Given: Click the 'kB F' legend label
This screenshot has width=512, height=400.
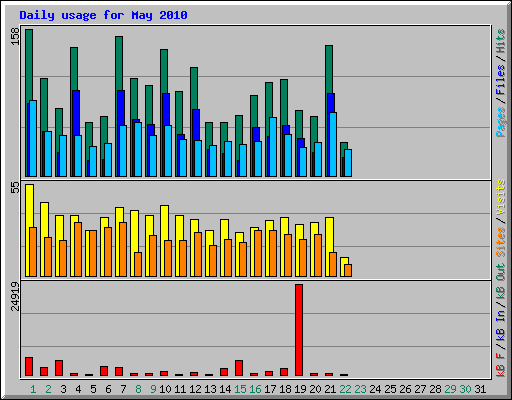Looking at the screenshot, I should [501, 365].
